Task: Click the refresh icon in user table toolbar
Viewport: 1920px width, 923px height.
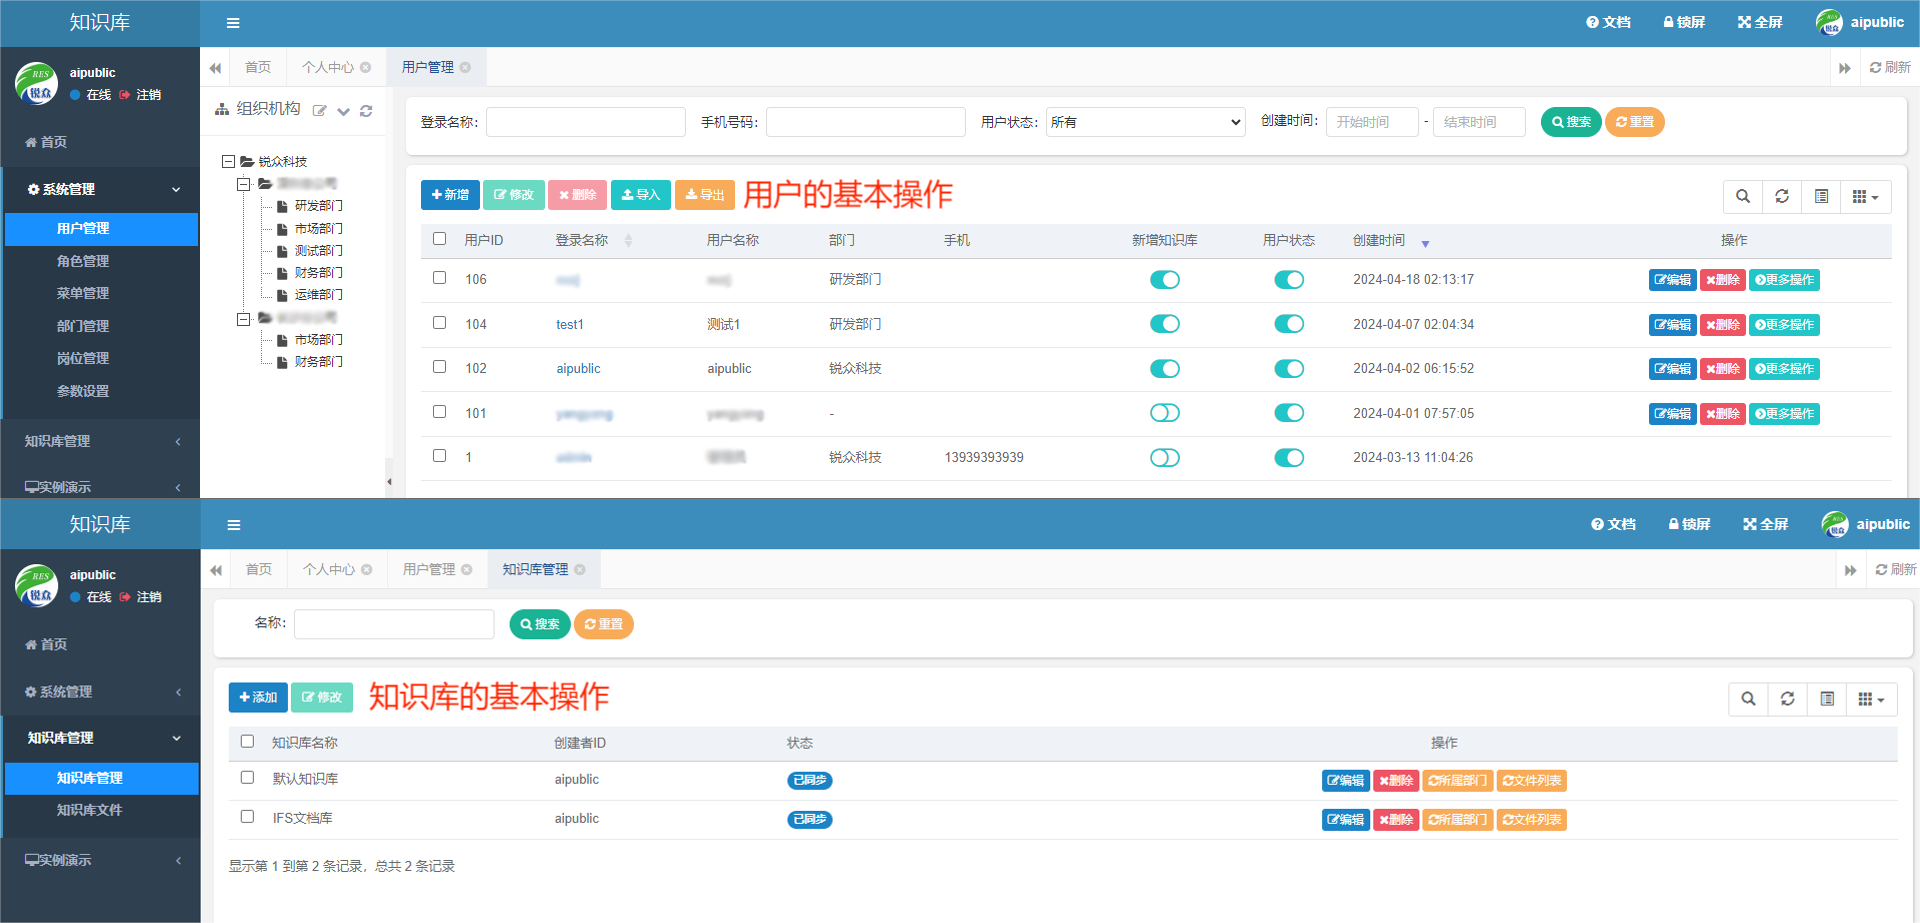Action: (1782, 196)
